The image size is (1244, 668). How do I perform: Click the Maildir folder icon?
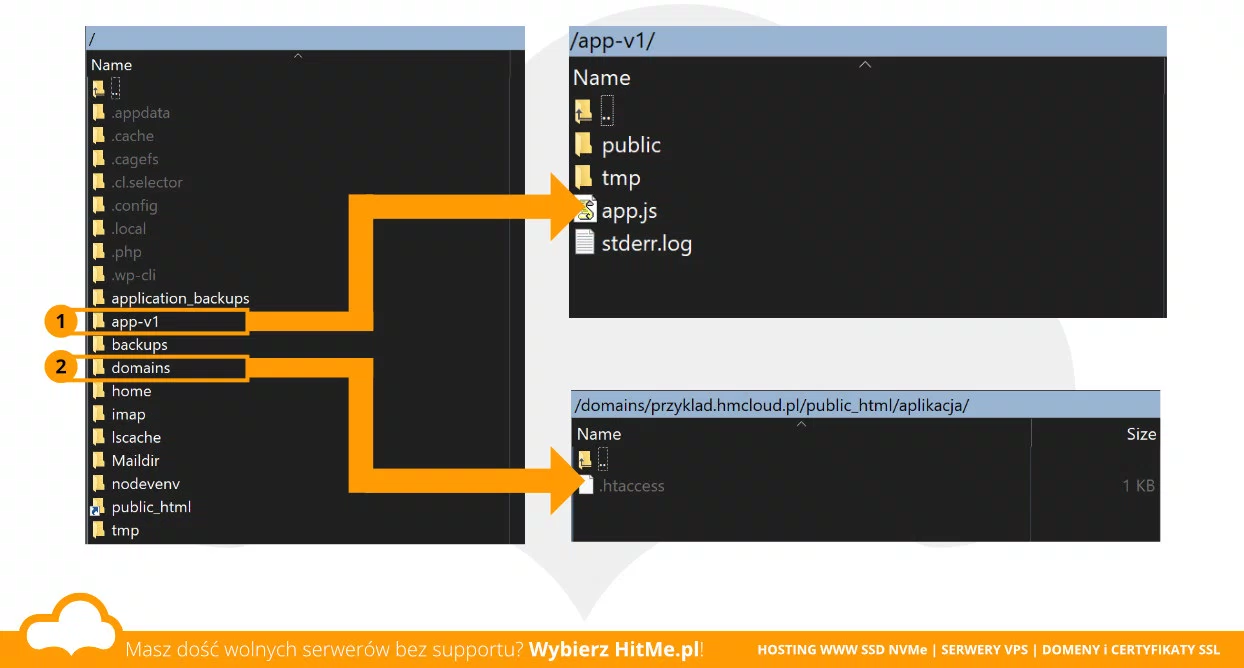click(x=98, y=460)
